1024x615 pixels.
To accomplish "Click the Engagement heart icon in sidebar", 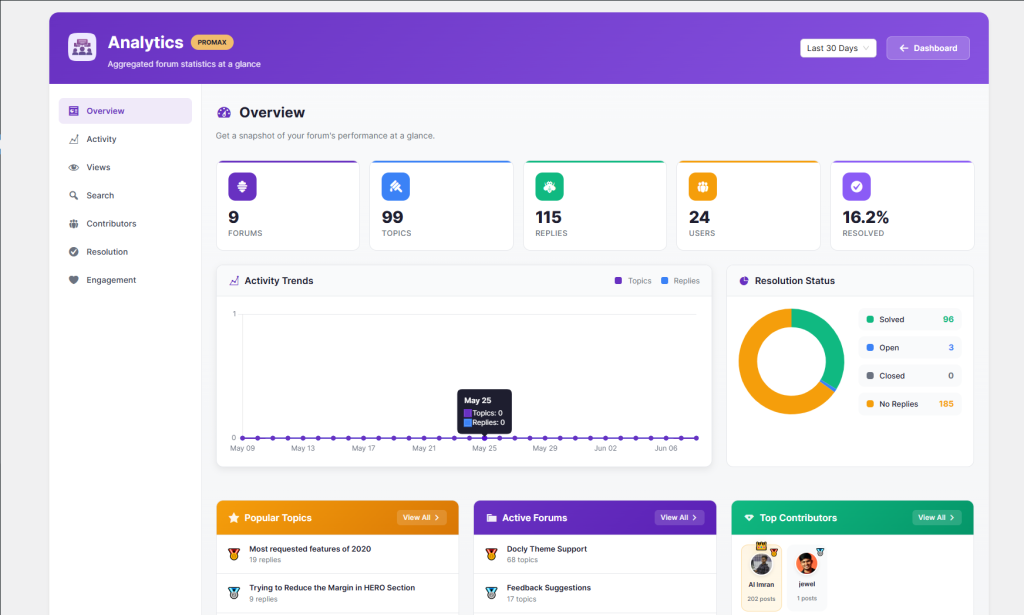I will 74,280.
